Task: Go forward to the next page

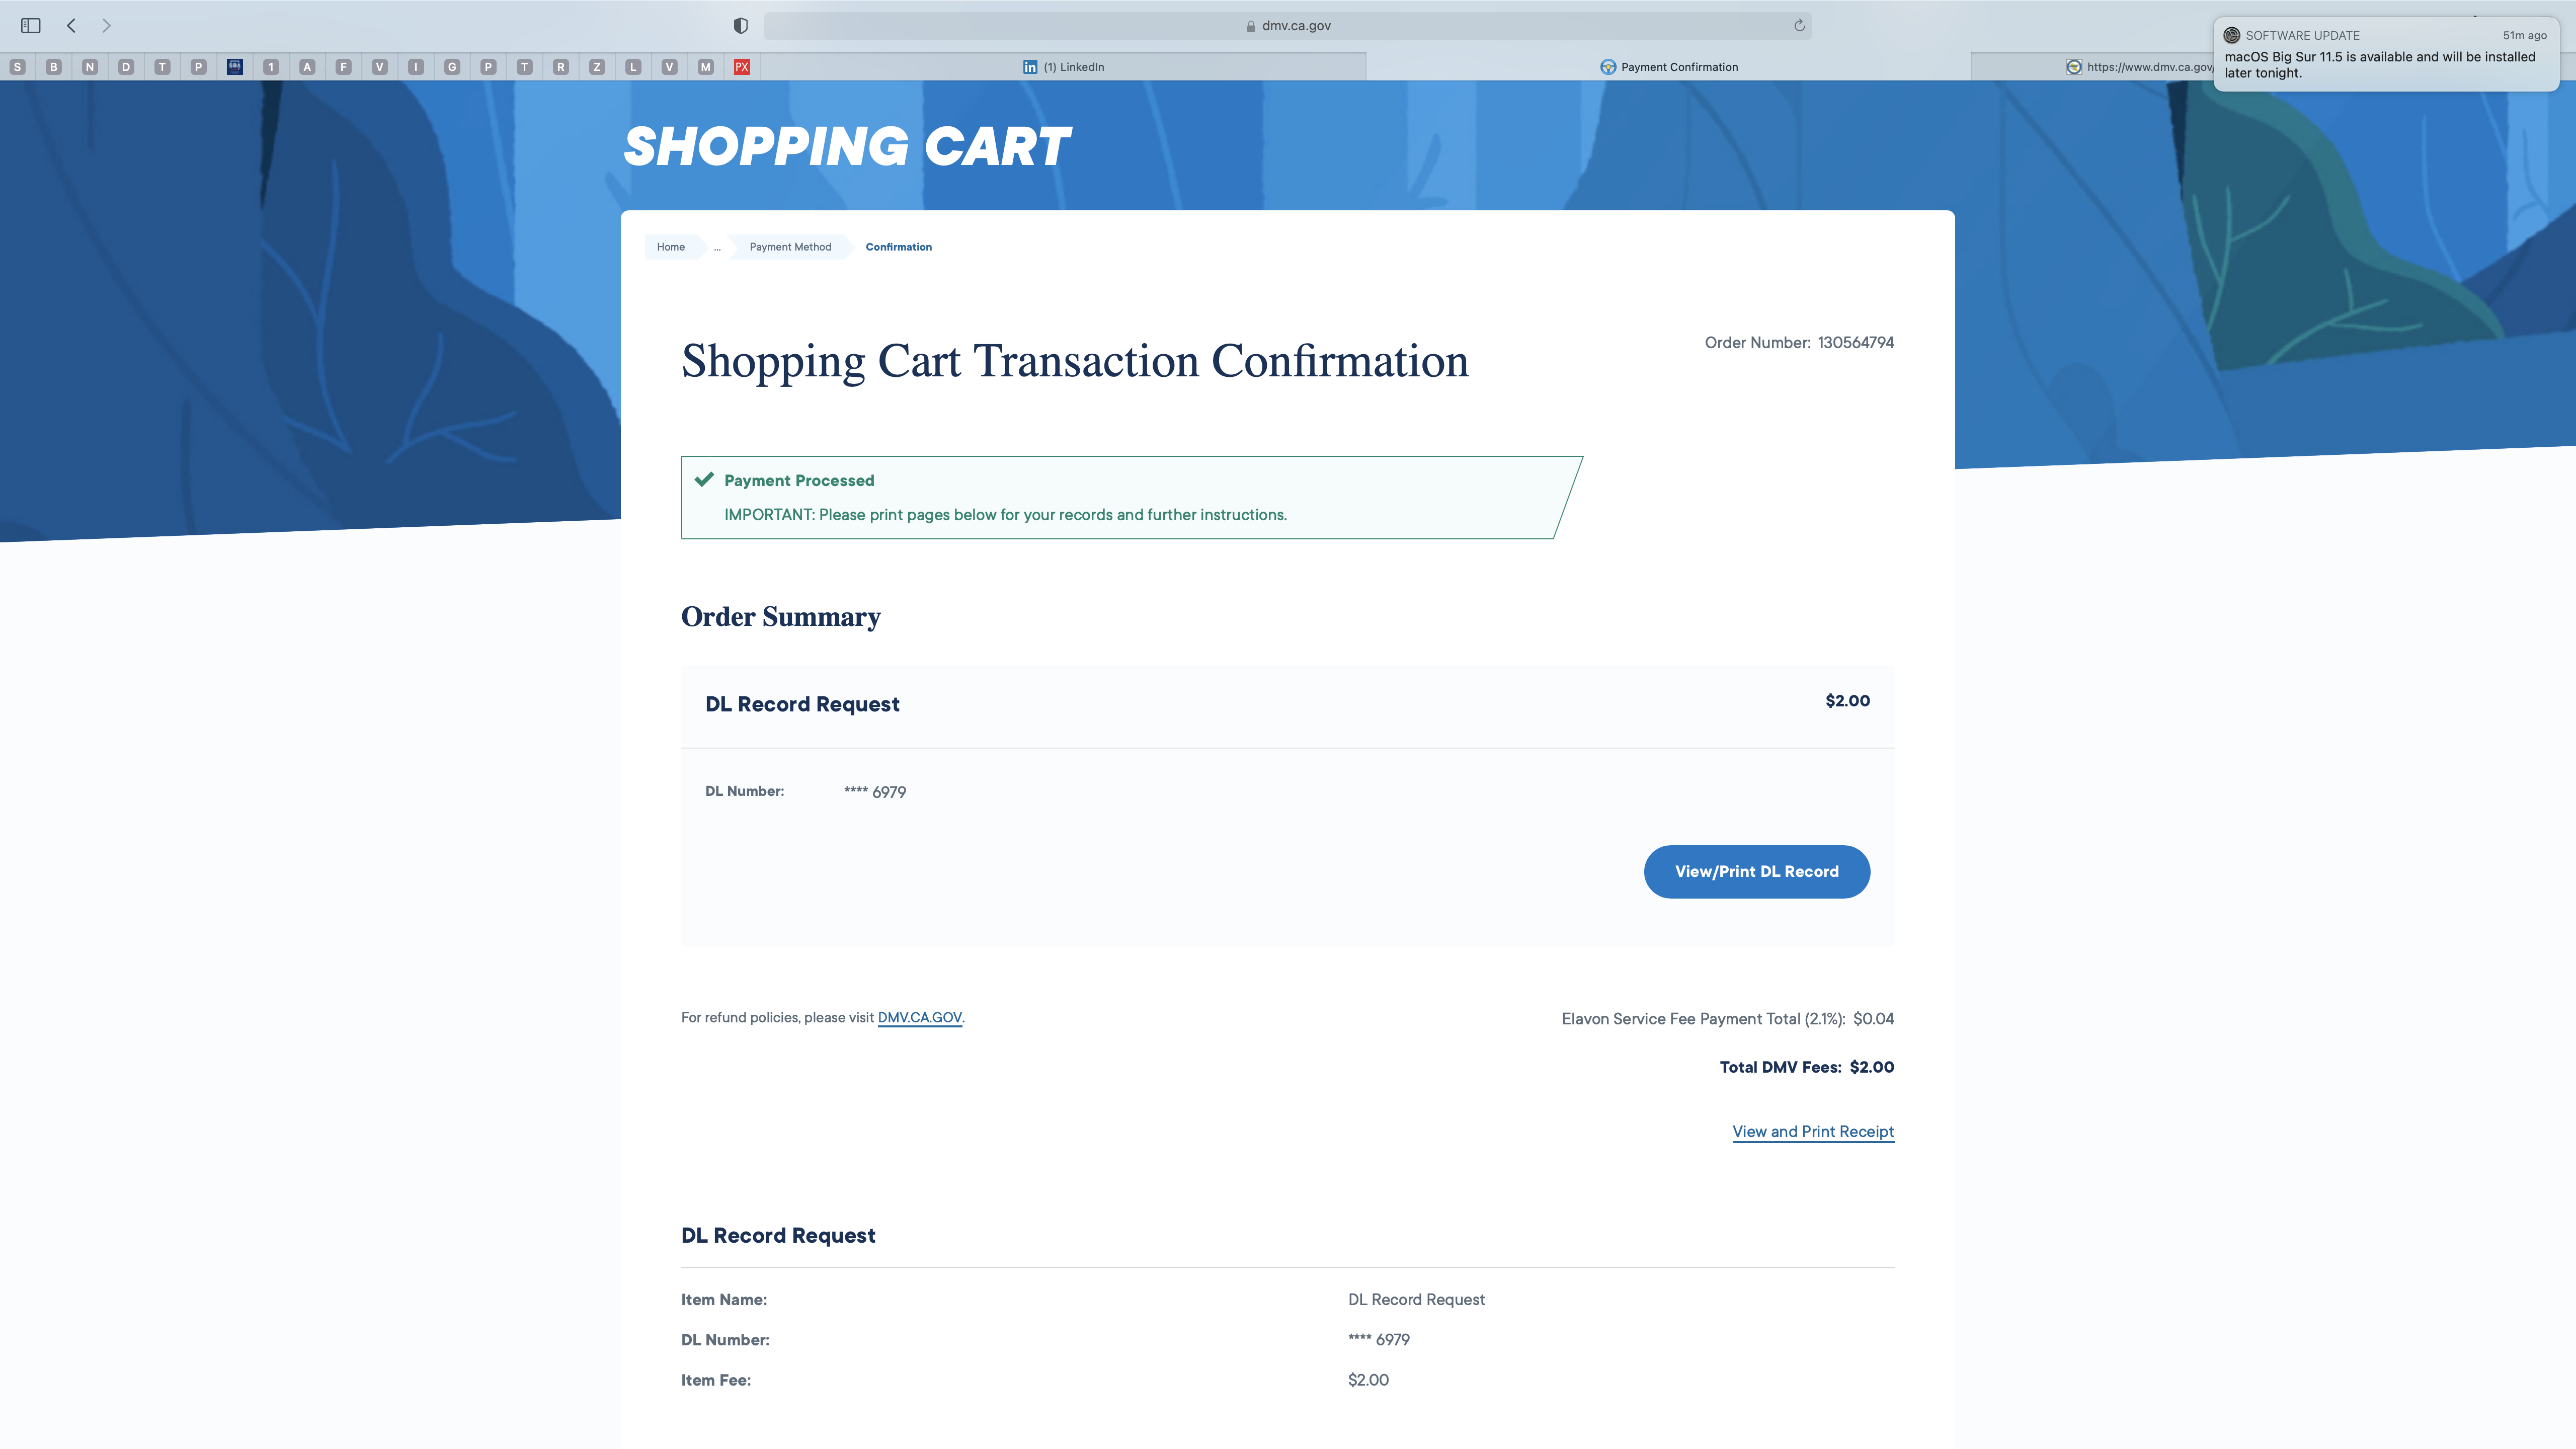Action: click(106, 25)
